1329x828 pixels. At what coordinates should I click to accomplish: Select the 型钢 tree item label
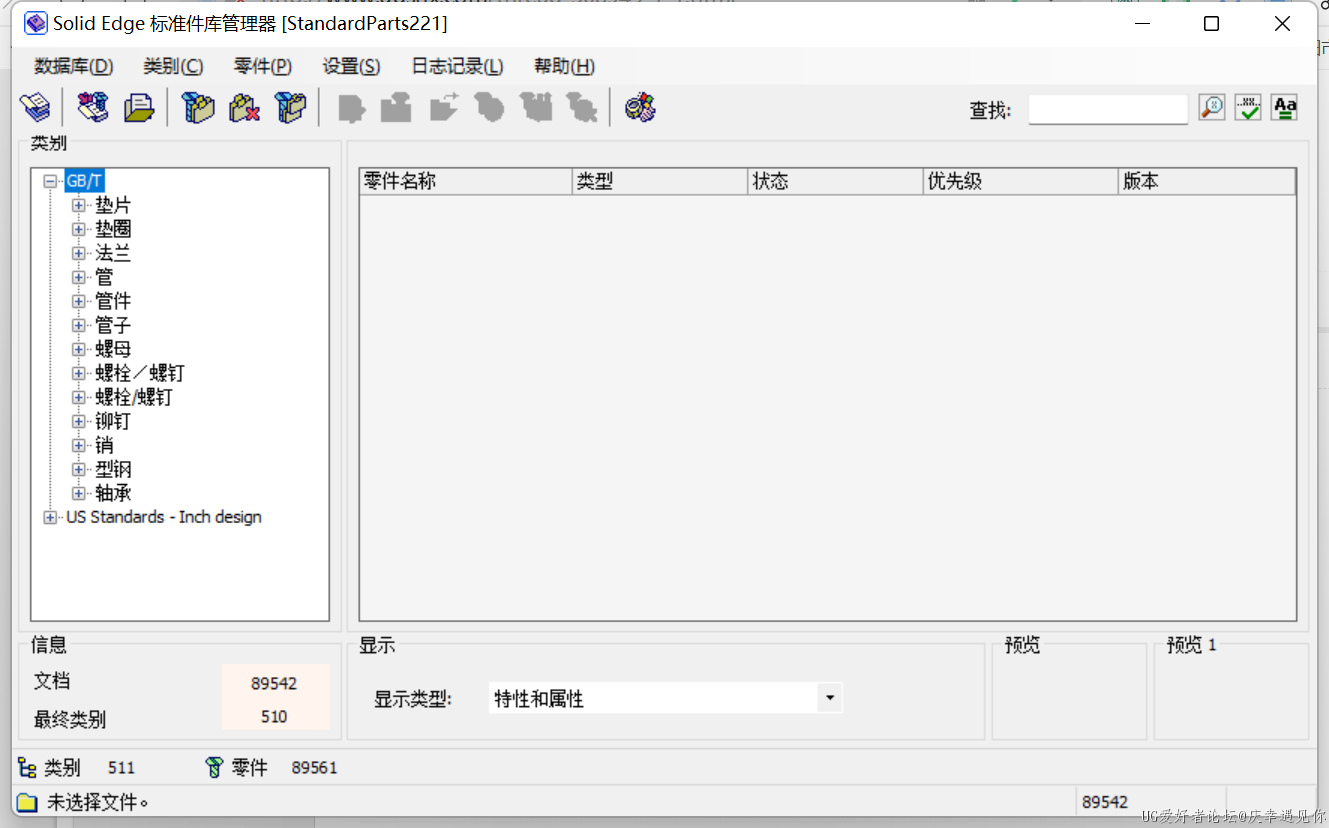pos(113,470)
